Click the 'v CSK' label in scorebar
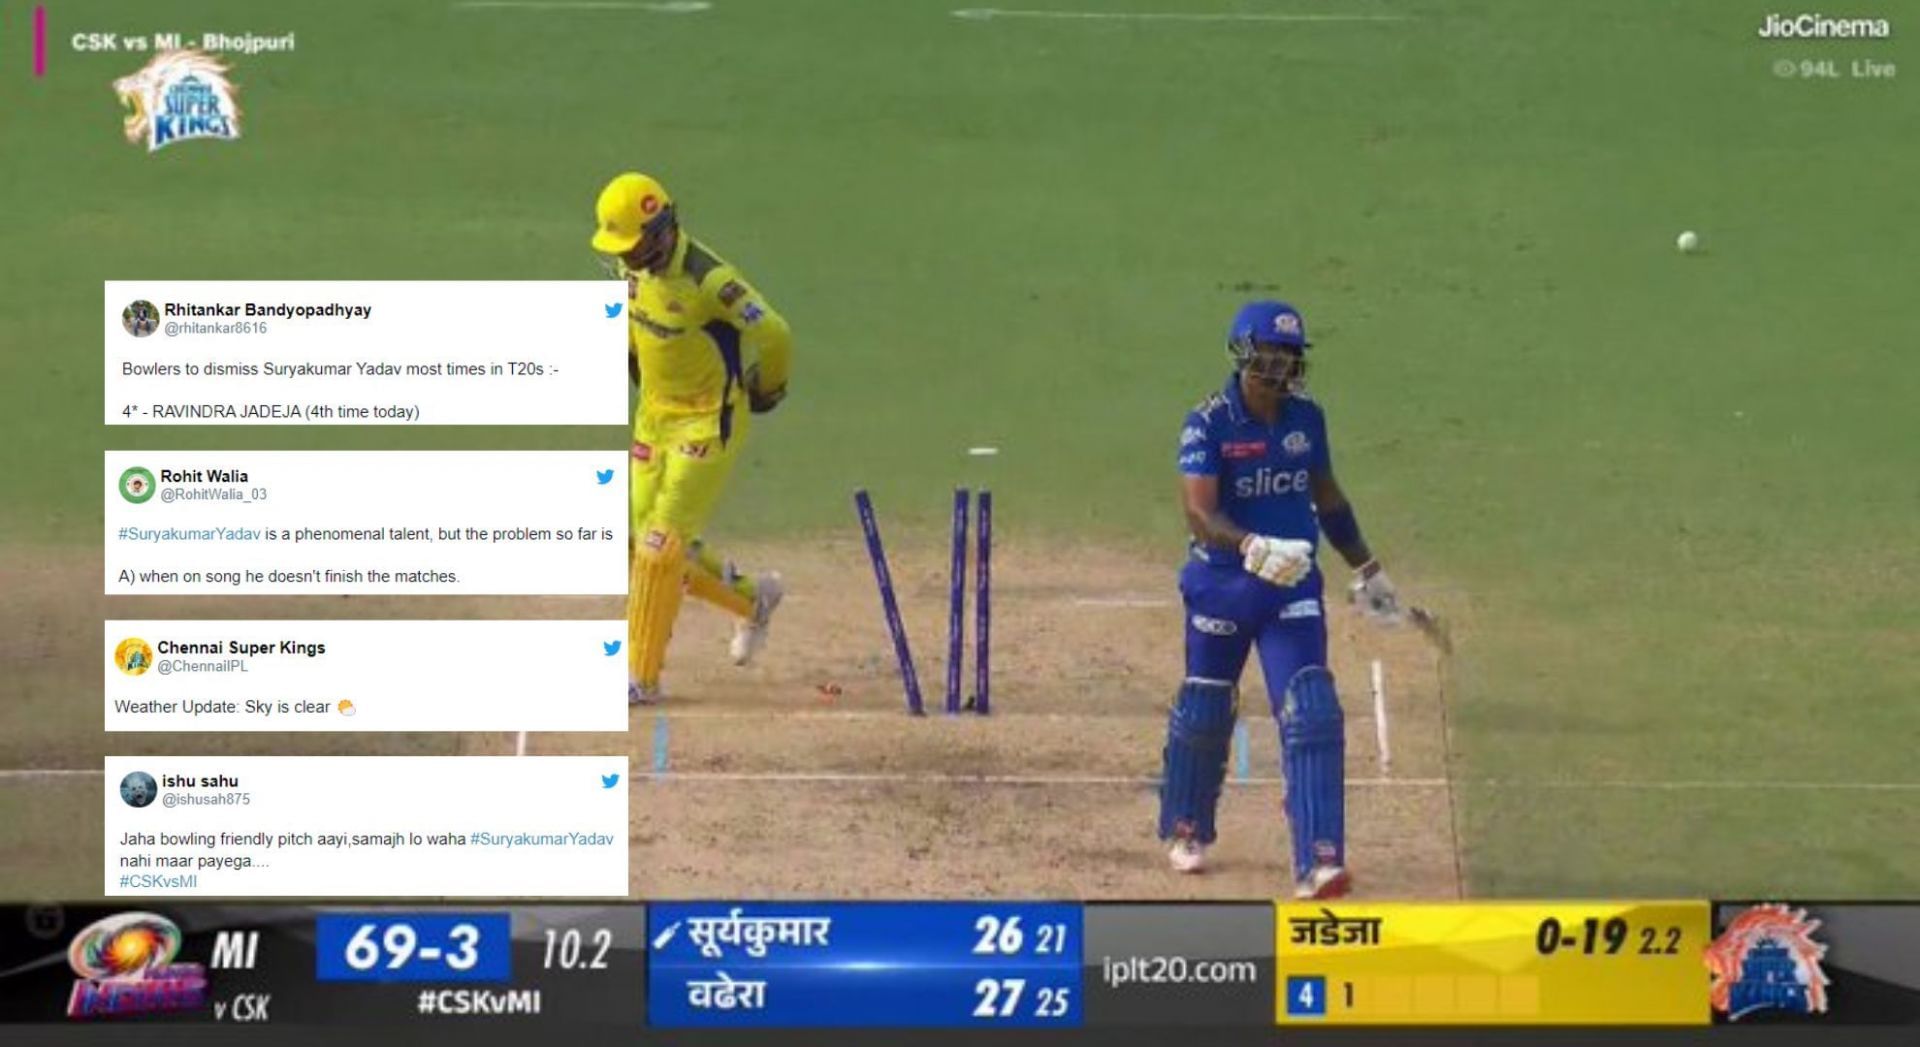The width and height of the screenshot is (1920, 1047). (241, 1007)
